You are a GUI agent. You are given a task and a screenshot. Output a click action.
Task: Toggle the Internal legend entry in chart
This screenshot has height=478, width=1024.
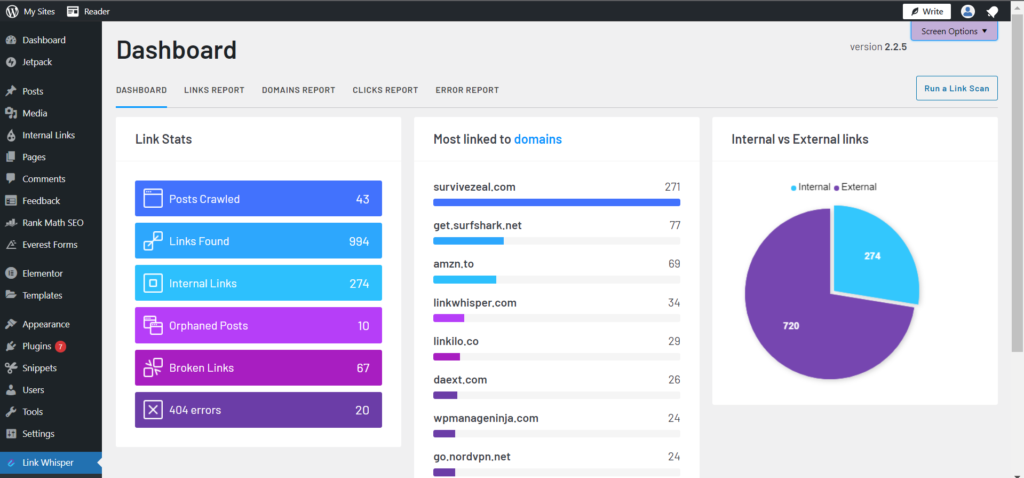tap(810, 187)
